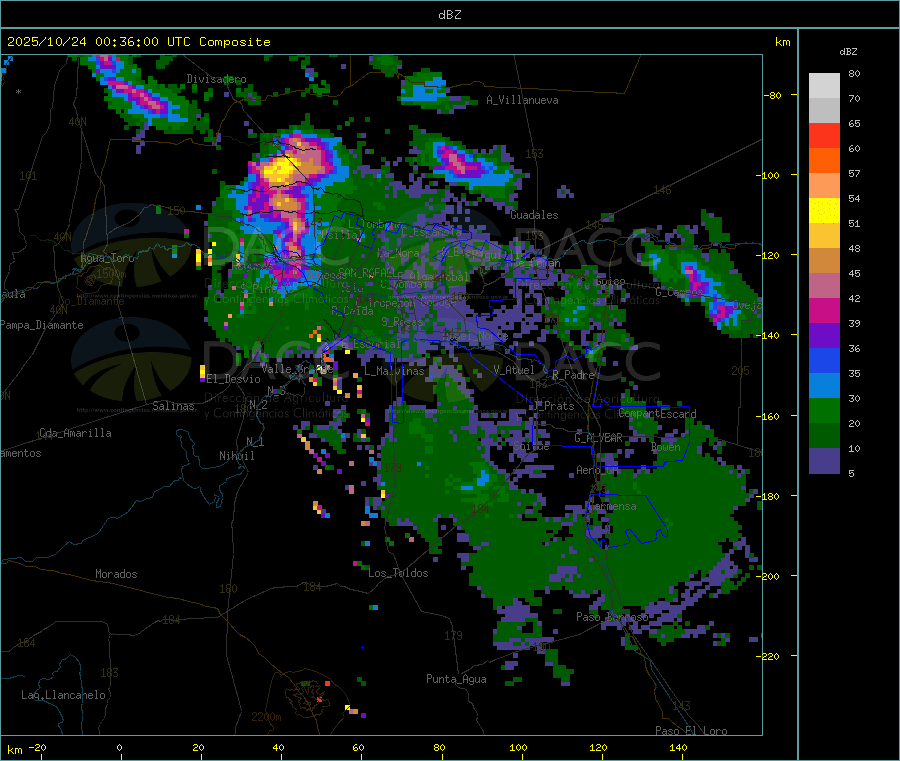This screenshot has height=761, width=900.
Task: Click the G_ALVEAR map label
Action: (598, 438)
